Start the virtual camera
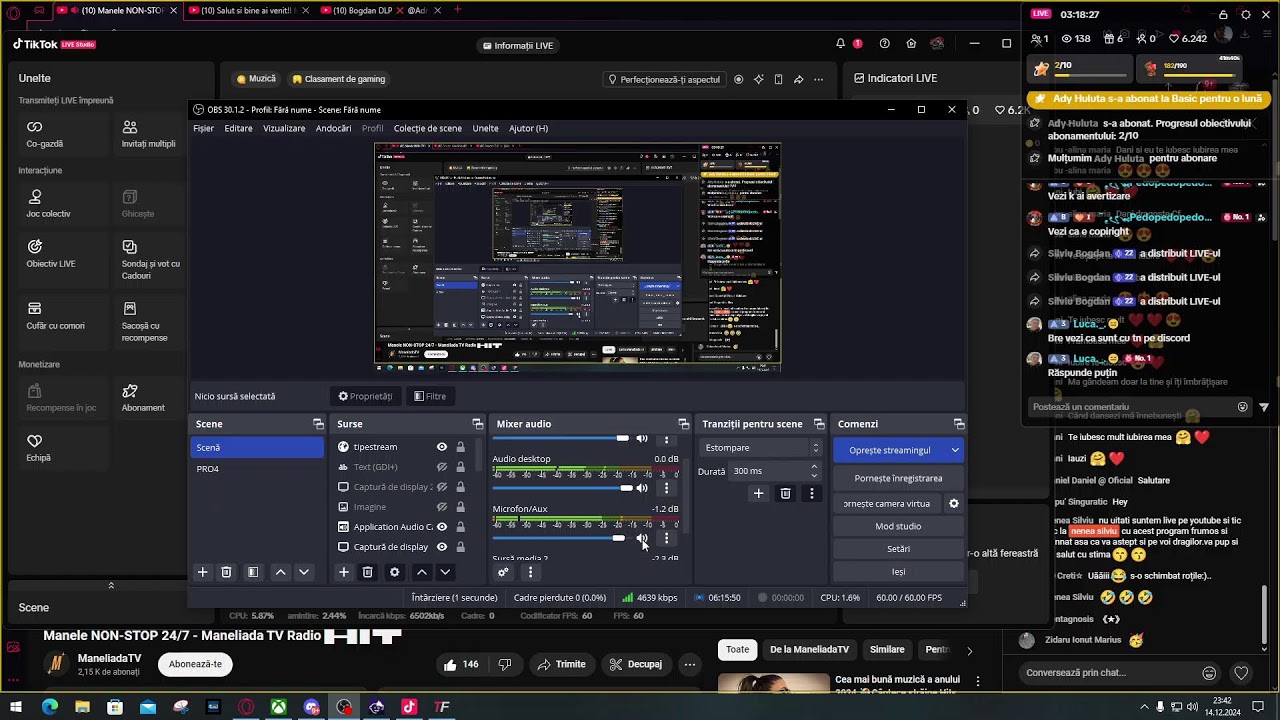This screenshot has width=1280, height=720. tap(888, 503)
